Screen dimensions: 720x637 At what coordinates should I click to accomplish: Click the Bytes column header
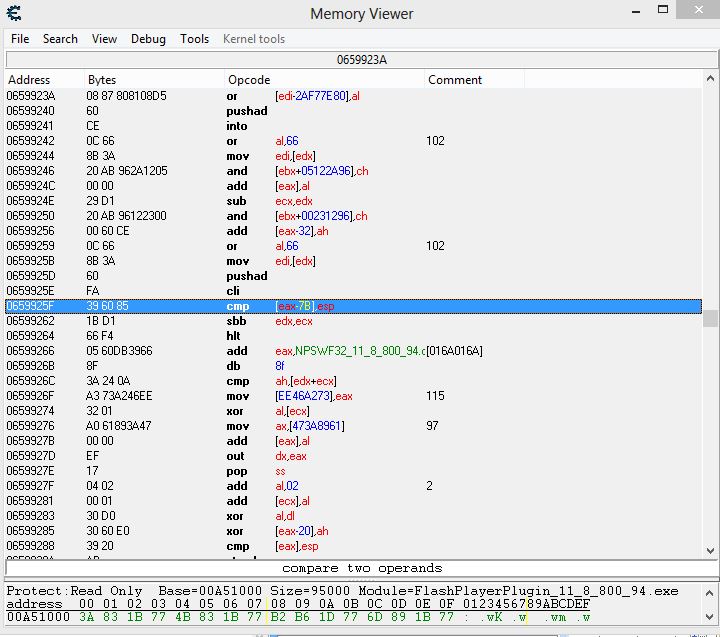(102, 80)
